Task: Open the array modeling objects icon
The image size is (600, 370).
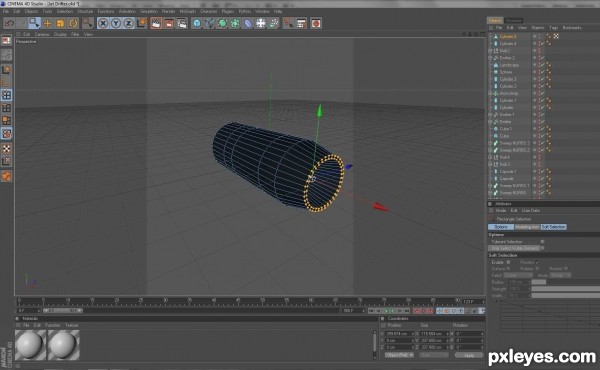Action: 235,23
